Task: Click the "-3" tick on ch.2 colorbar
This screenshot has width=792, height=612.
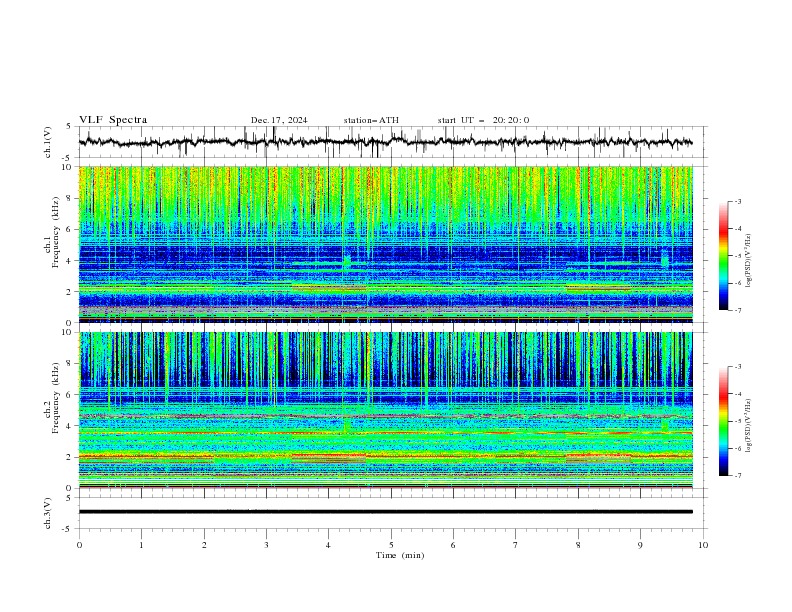Action: pyautogui.click(x=738, y=367)
